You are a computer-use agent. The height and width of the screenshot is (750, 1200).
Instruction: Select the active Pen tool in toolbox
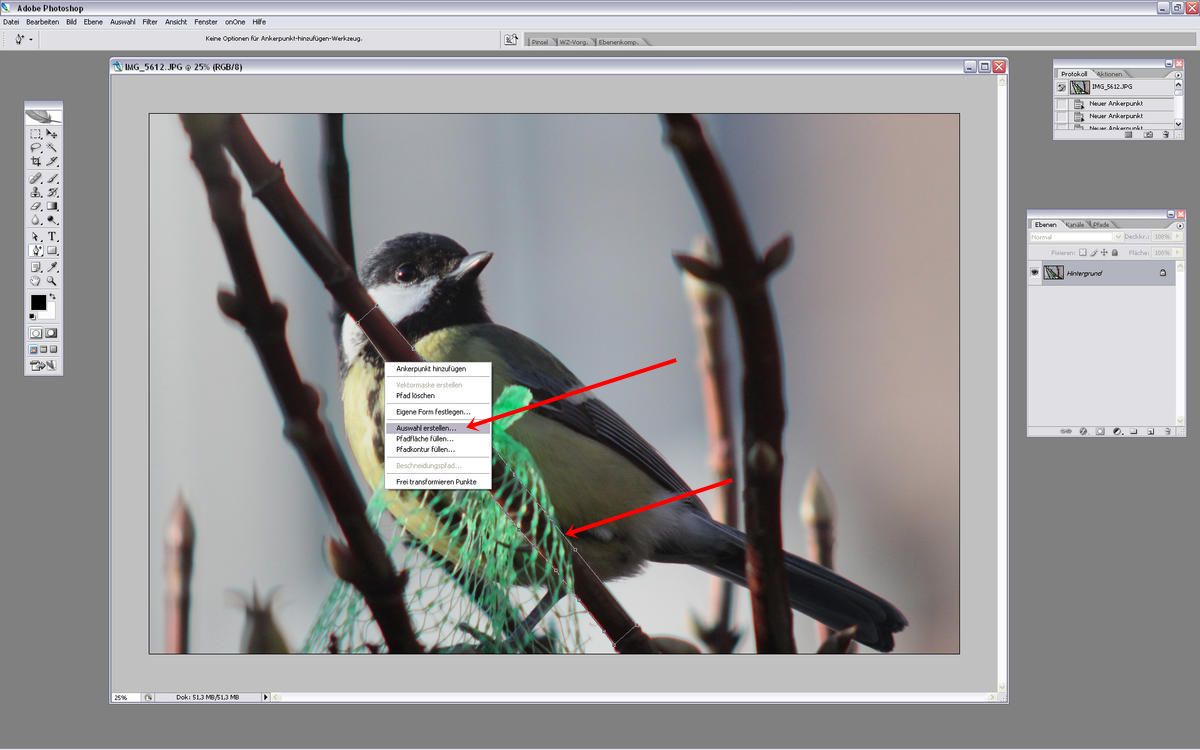pyautogui.click(x=35, y=250)
